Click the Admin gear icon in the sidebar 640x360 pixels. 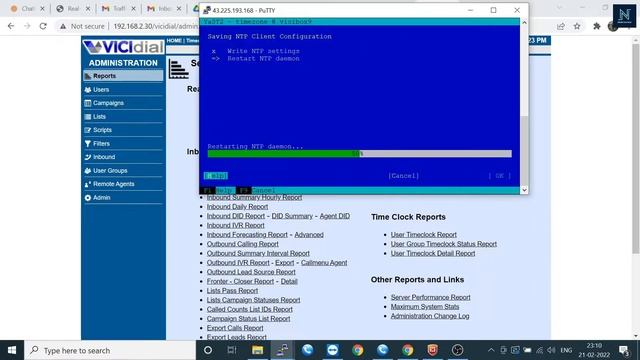pos(88,198)
